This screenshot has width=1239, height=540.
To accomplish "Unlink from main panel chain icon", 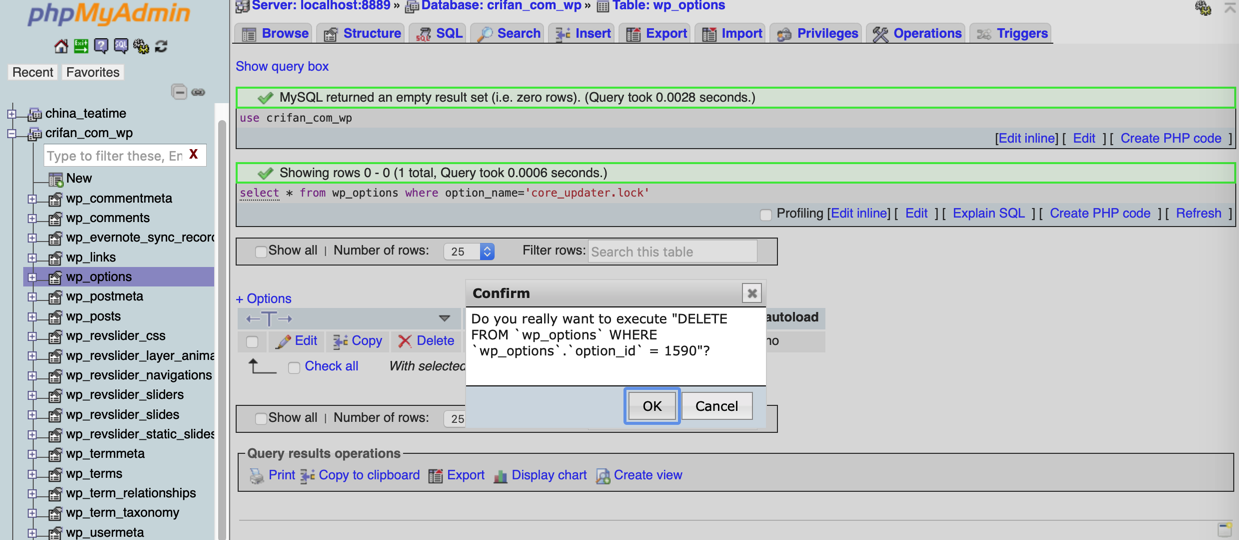I will coord(198,92).
